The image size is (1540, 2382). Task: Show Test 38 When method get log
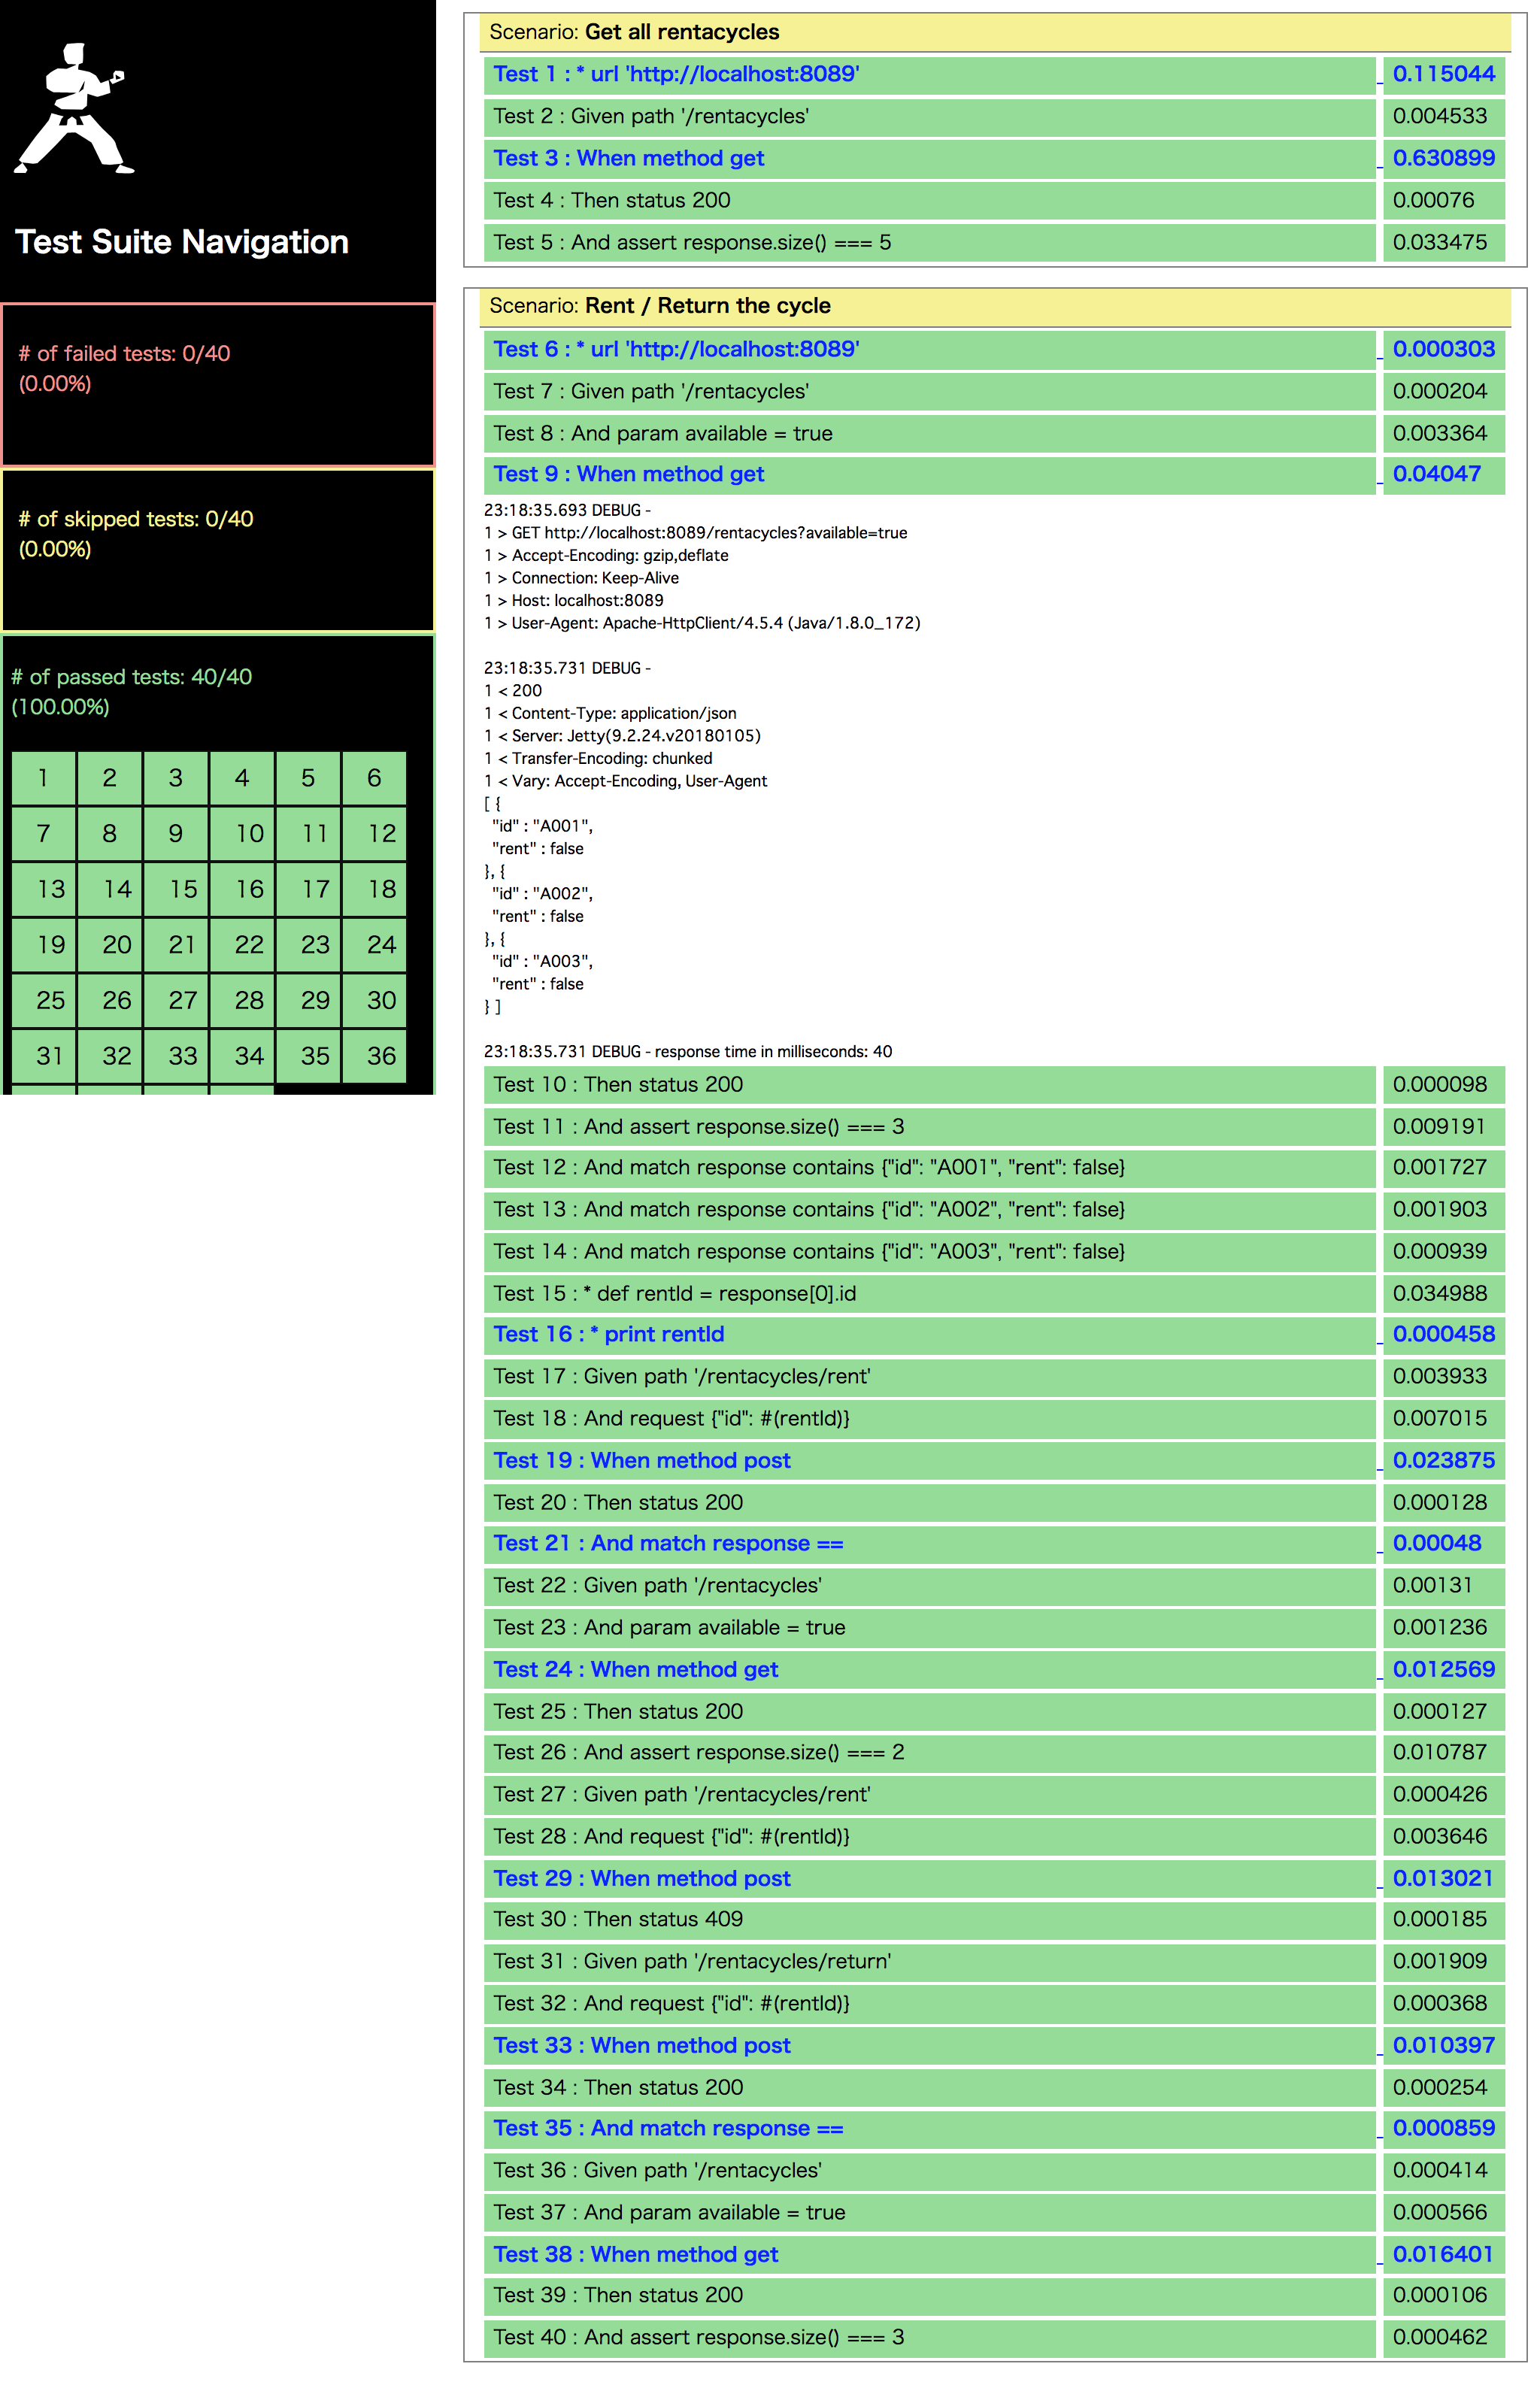pyautogui.click(x=635, y=2254)
